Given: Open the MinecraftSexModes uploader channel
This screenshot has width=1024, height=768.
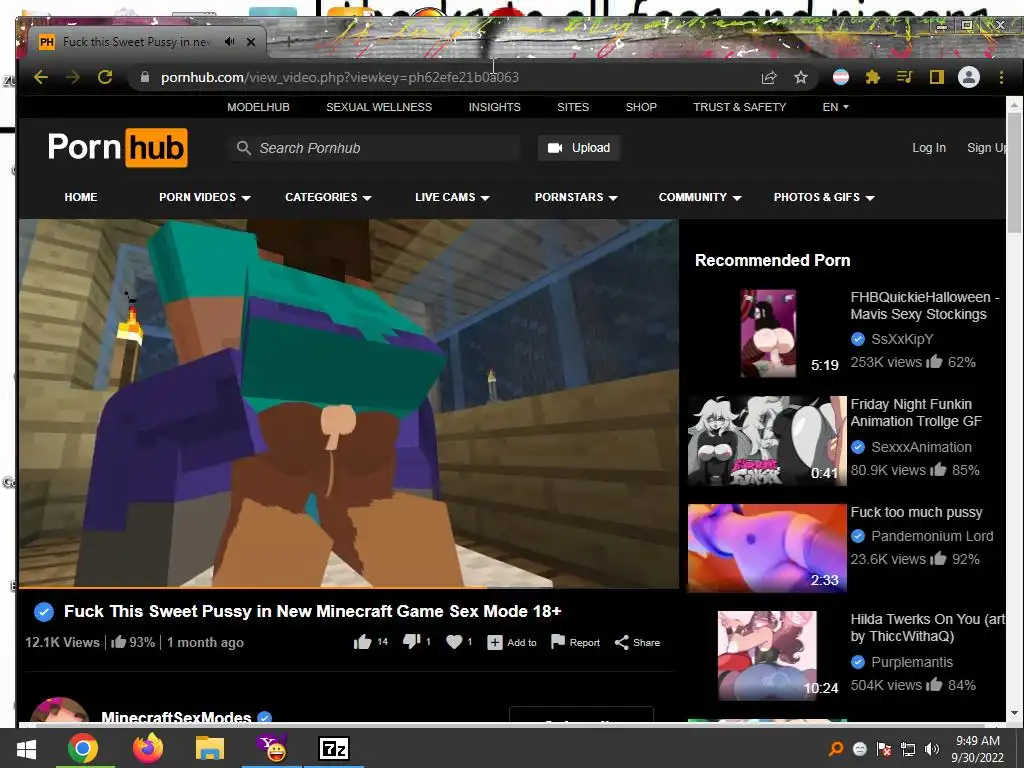Looking at the screenshot, I should tap(176, 717).
